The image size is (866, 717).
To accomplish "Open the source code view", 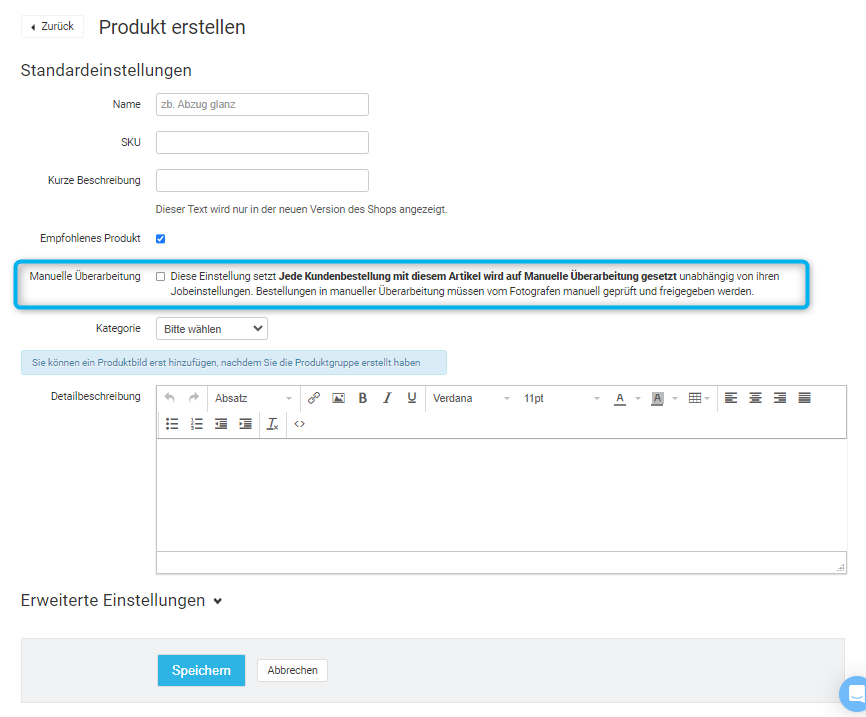I will [299, 424].
